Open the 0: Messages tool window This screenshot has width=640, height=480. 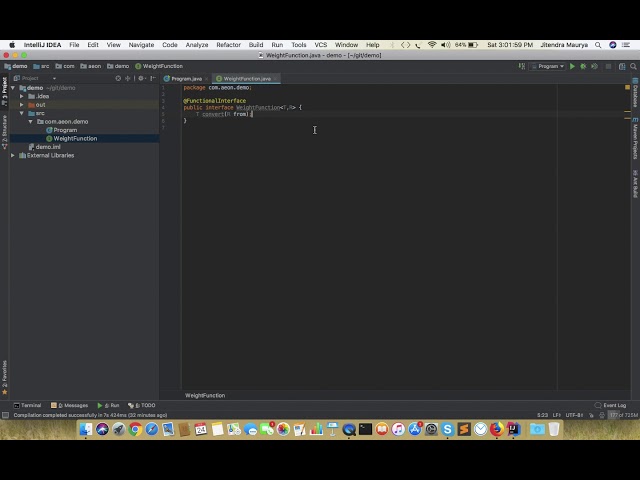click(69, 405)
